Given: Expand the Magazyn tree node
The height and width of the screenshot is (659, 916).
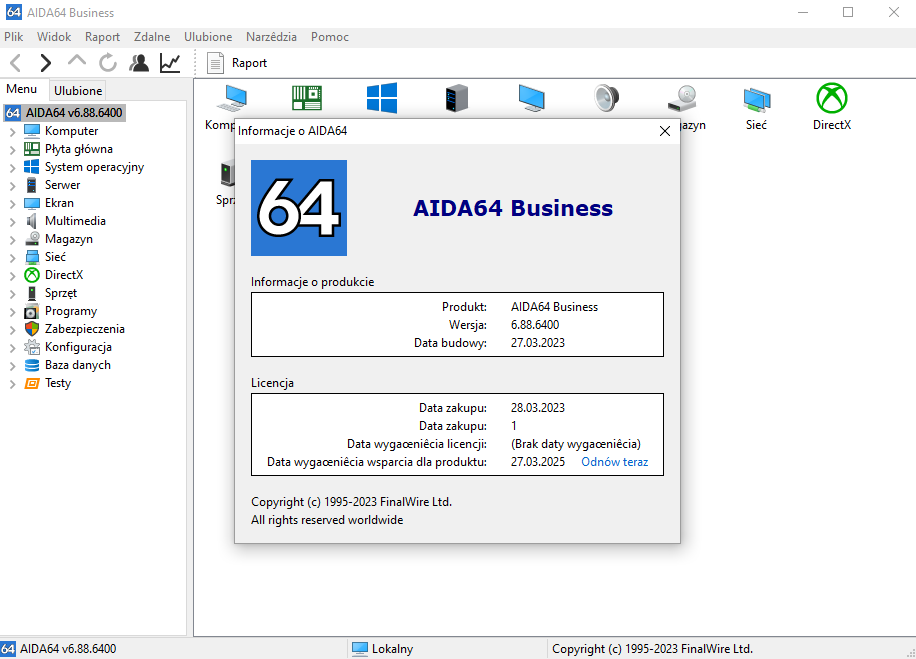Looking at the screenshot, I should tap(12, 240).
